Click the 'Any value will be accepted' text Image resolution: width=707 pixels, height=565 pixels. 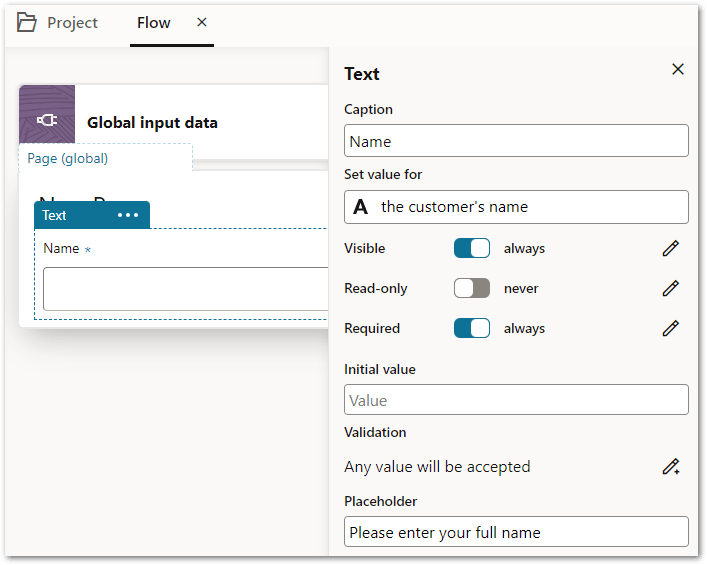(437, 467)
